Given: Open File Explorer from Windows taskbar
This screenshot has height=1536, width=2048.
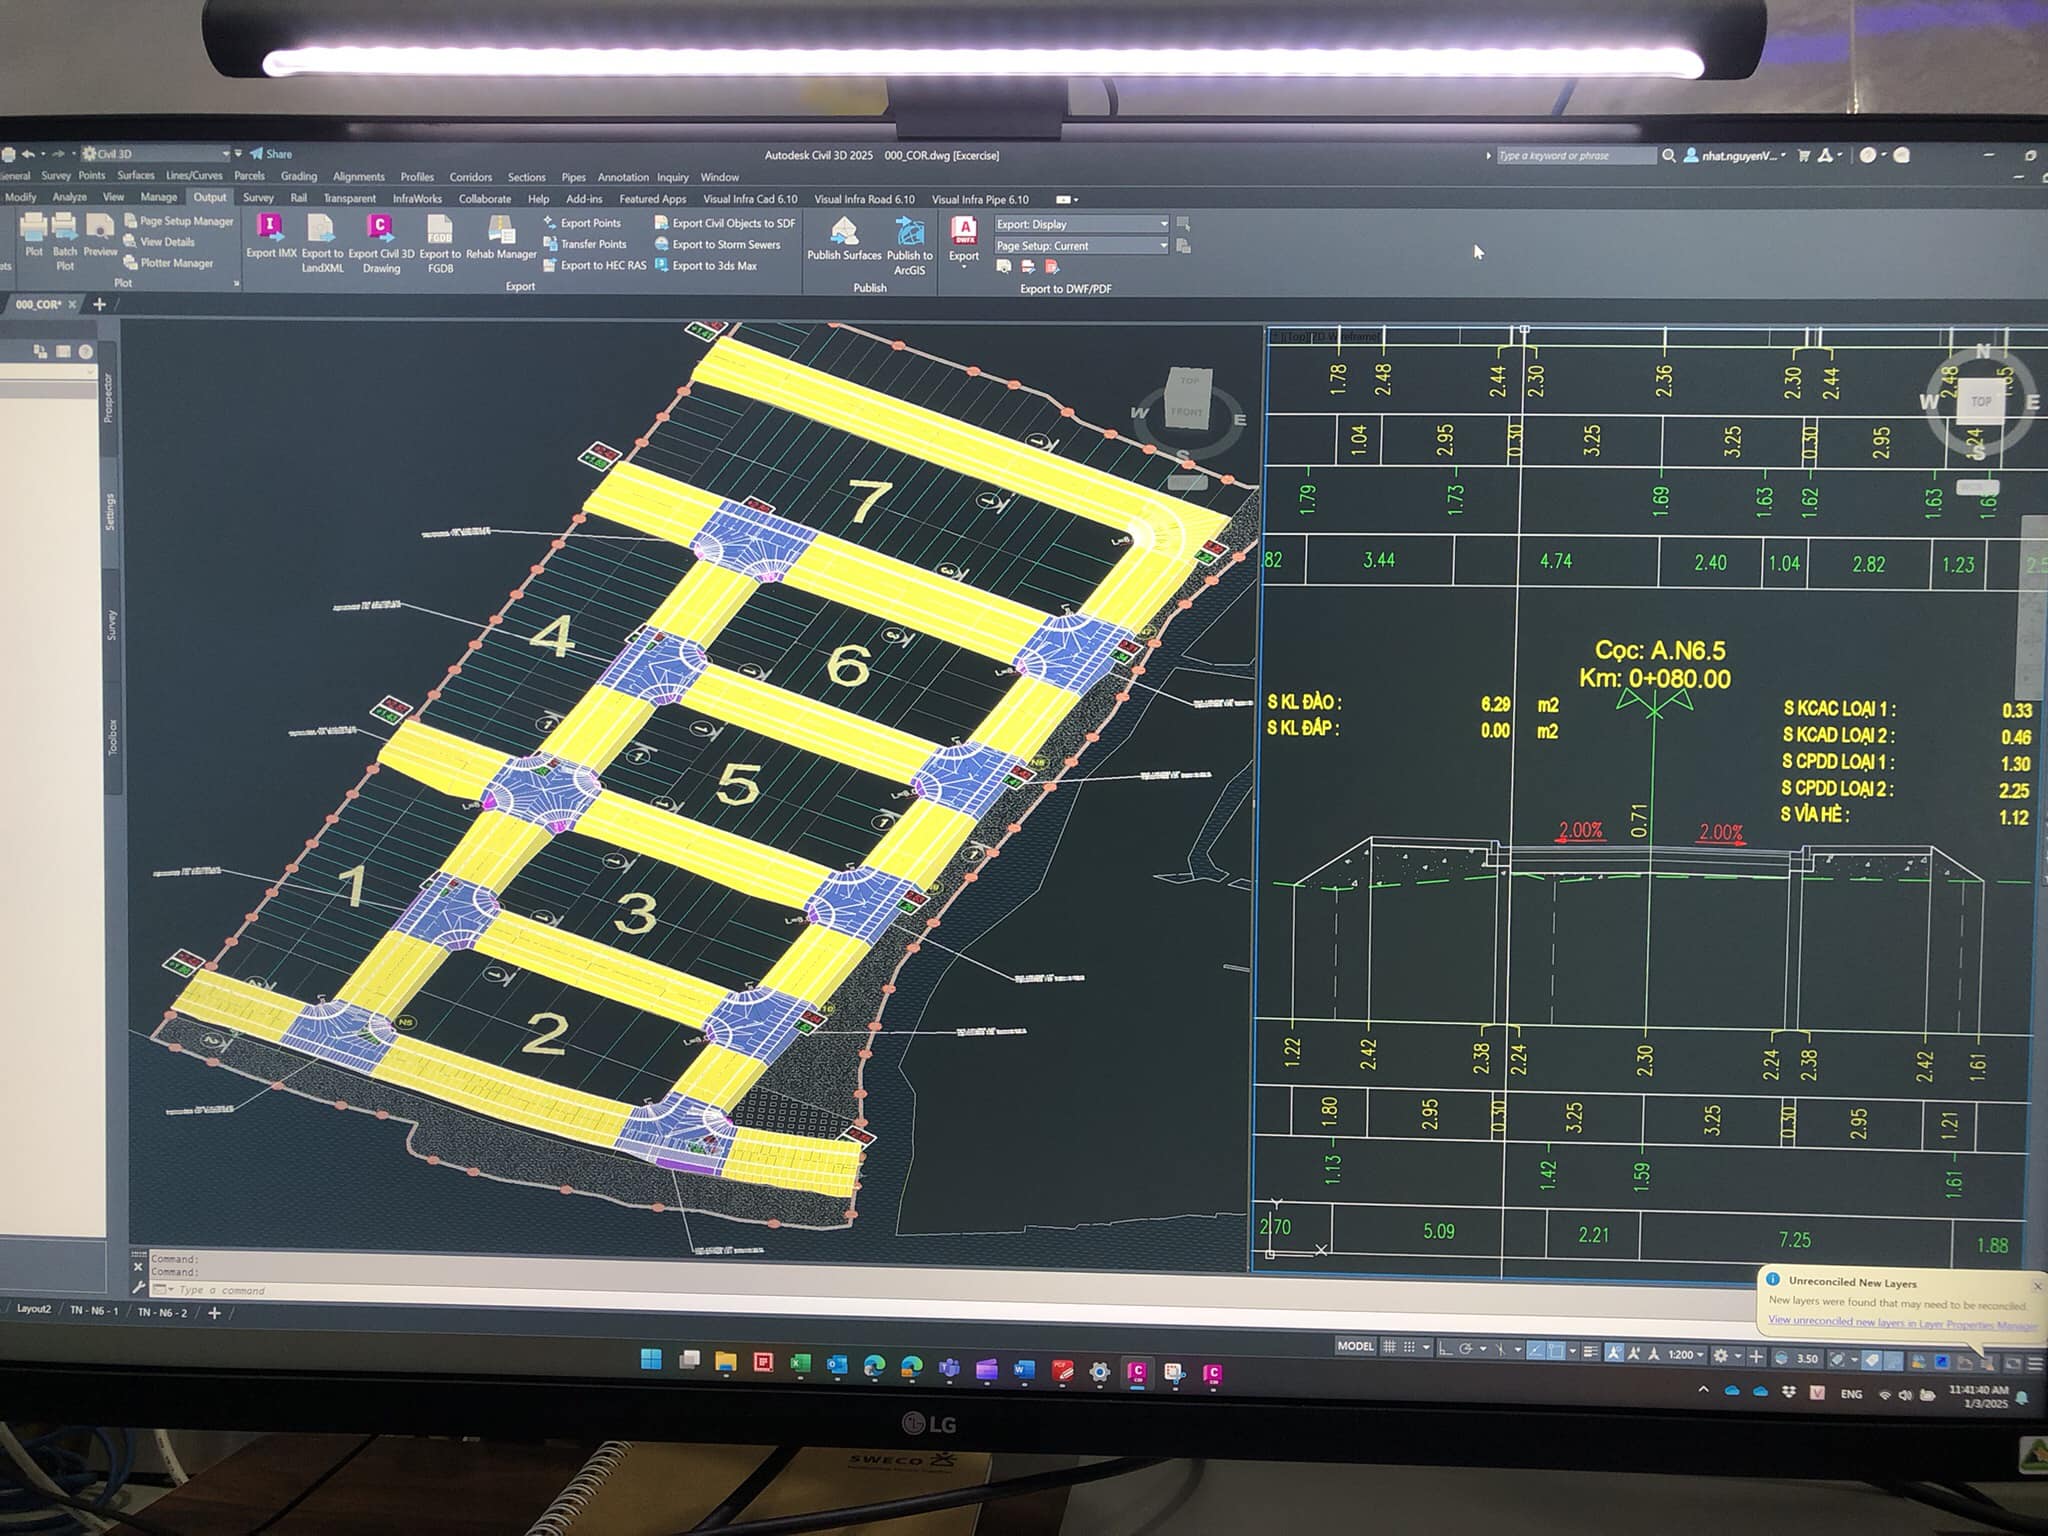Looking at the screenshot, I should [x=726, y=1362].
